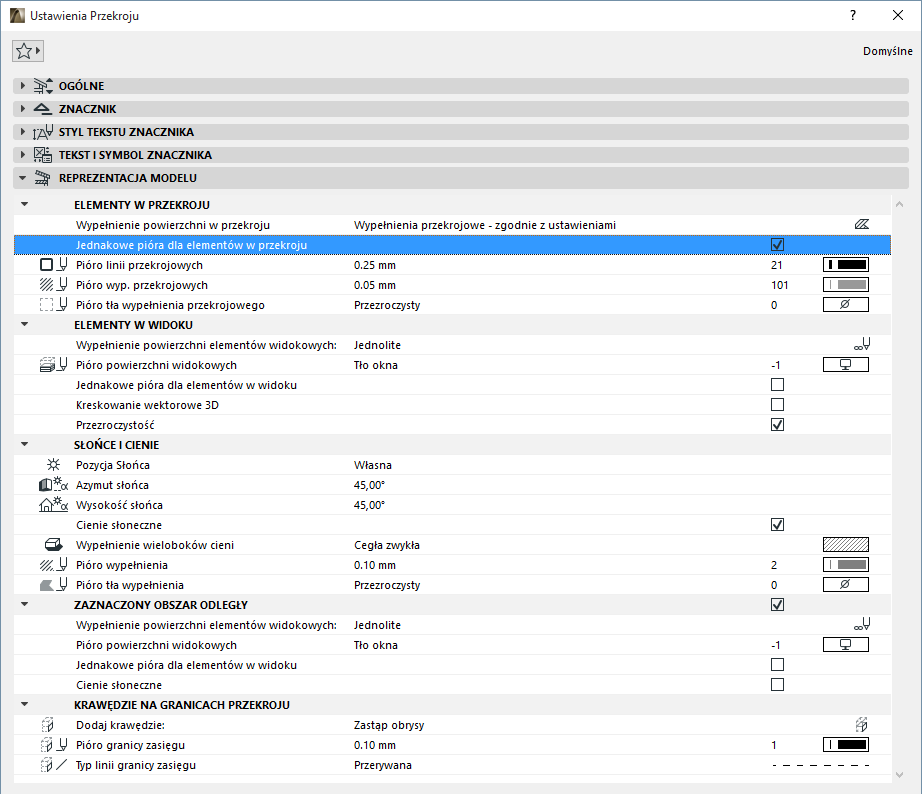This screenshot has height=794, width=922.
Task: Click the Pióro powierzchni widokowych icon in ELEMENTY W WIDOKU
Action: tap(54, 365)
